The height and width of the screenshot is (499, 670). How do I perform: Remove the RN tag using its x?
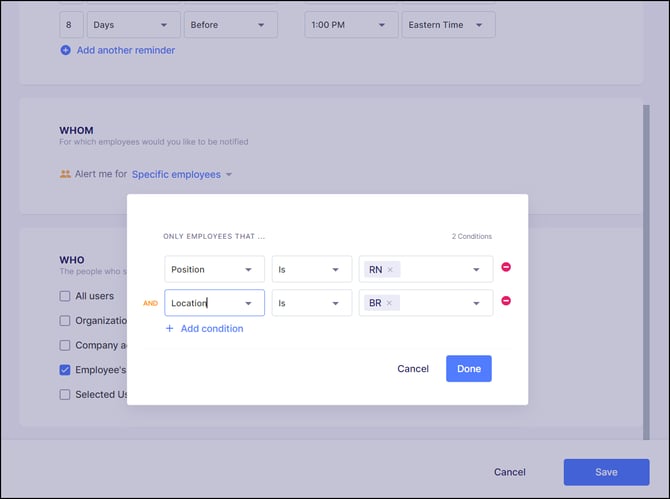(390, 270)
